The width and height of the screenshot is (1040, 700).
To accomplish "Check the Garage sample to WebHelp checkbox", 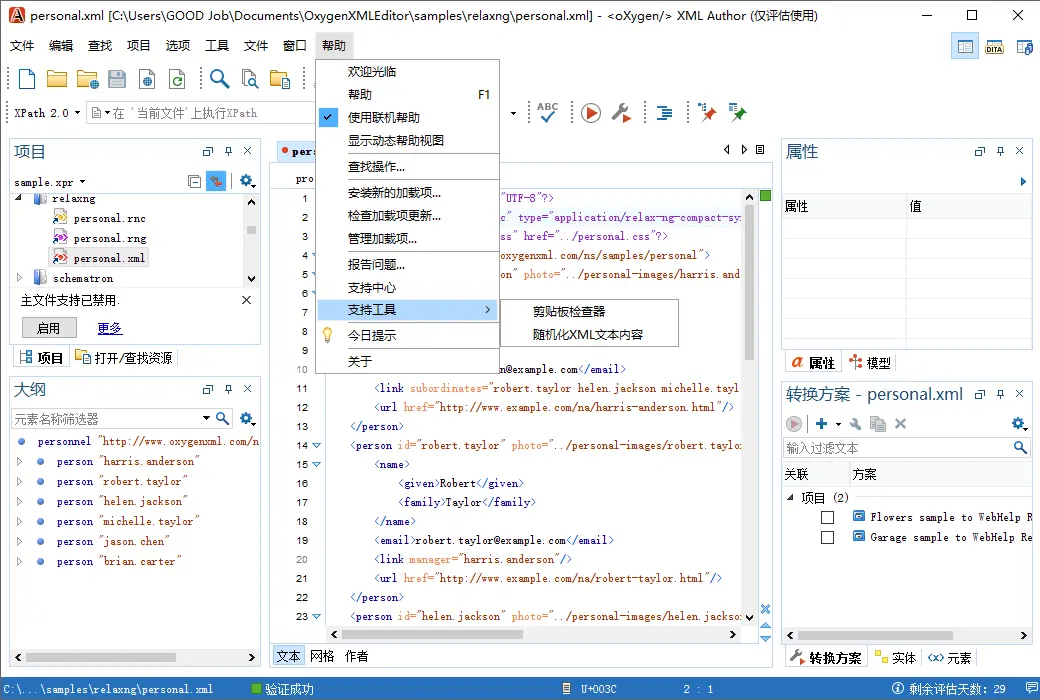I will pos(827,537).
